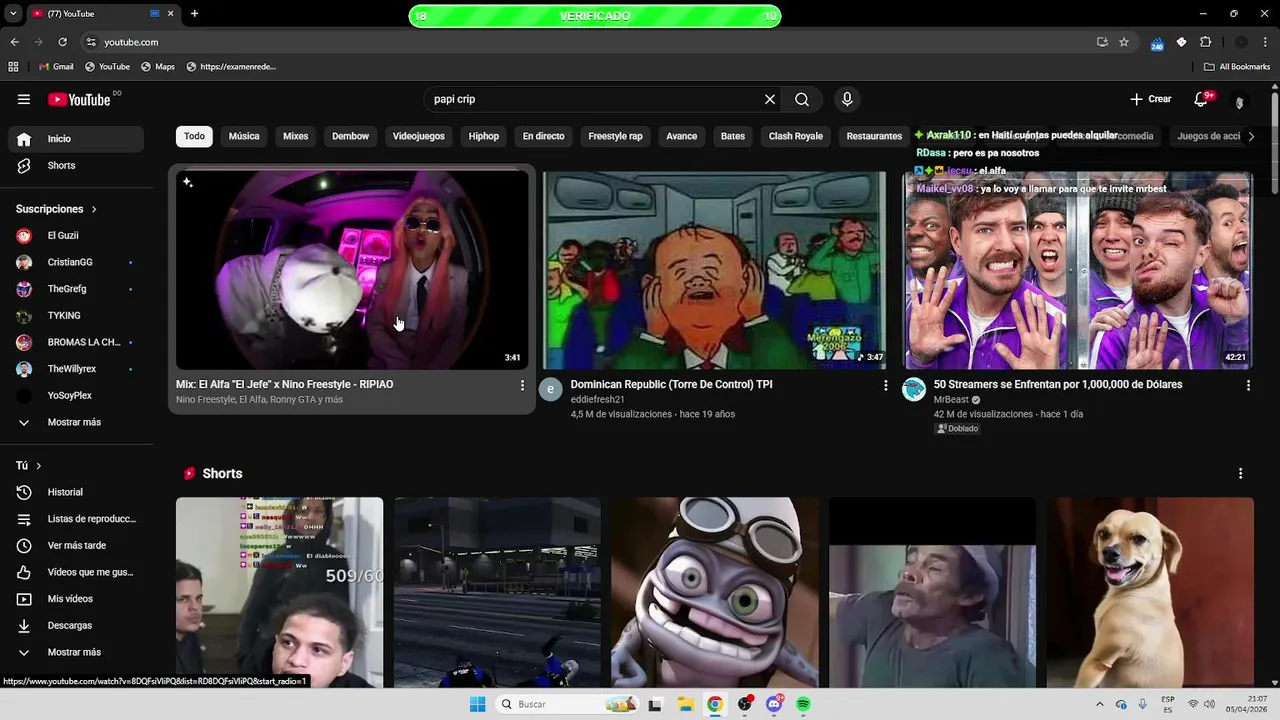1280x720 pixels.
Task: Select the Hiphop chip
Action: tap(484, 136)
